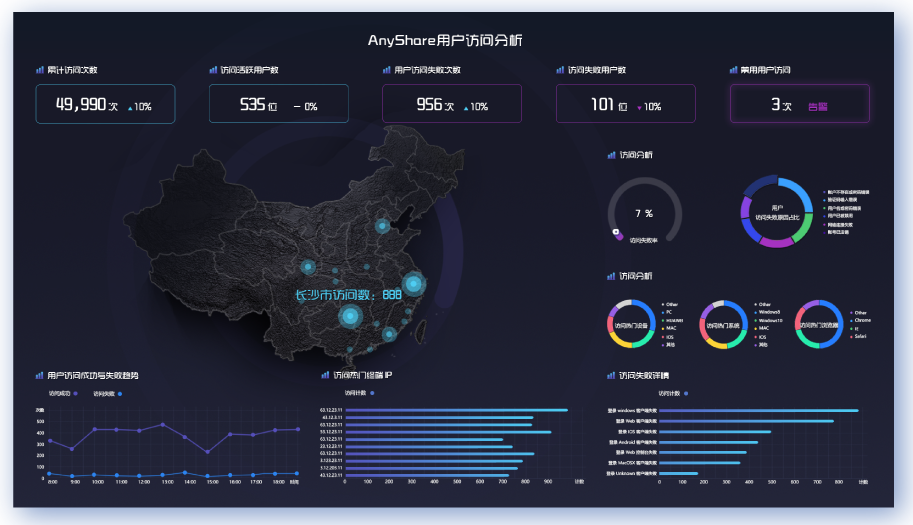This screenshot has width=913, height=525.
Task: Click the 用户已被禁用 legend entry
Action: [838, 216]
